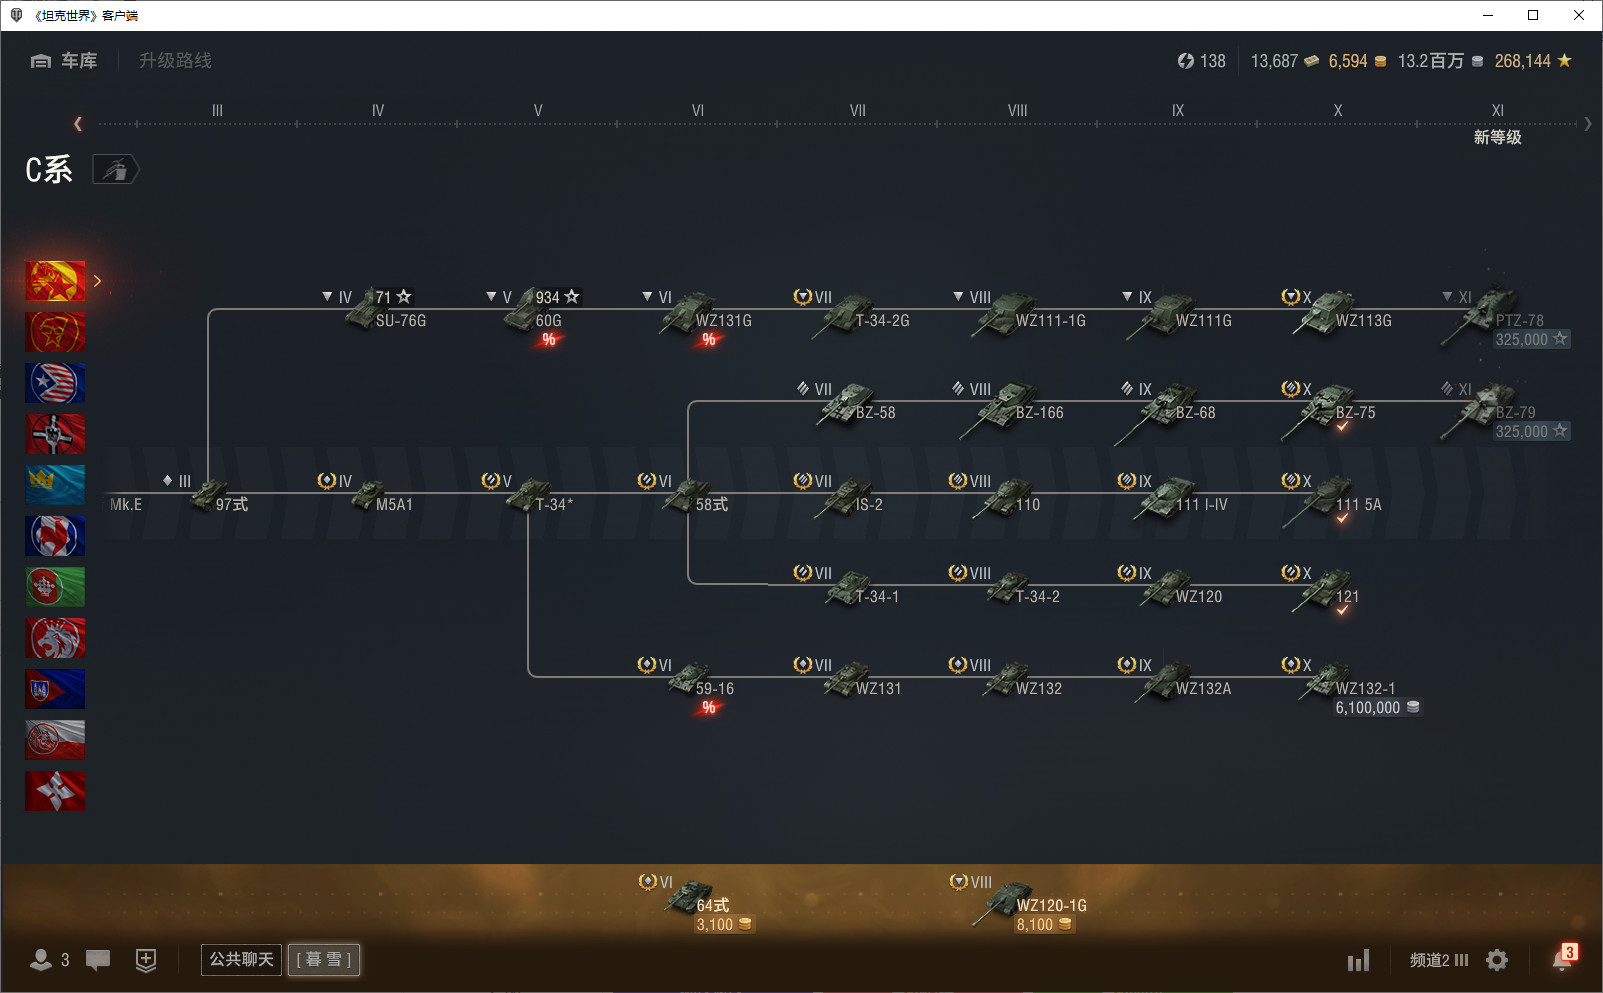Open the chat bubble icon
Viewport: 1603px width, 993px height.
click(x=98, y=960)
